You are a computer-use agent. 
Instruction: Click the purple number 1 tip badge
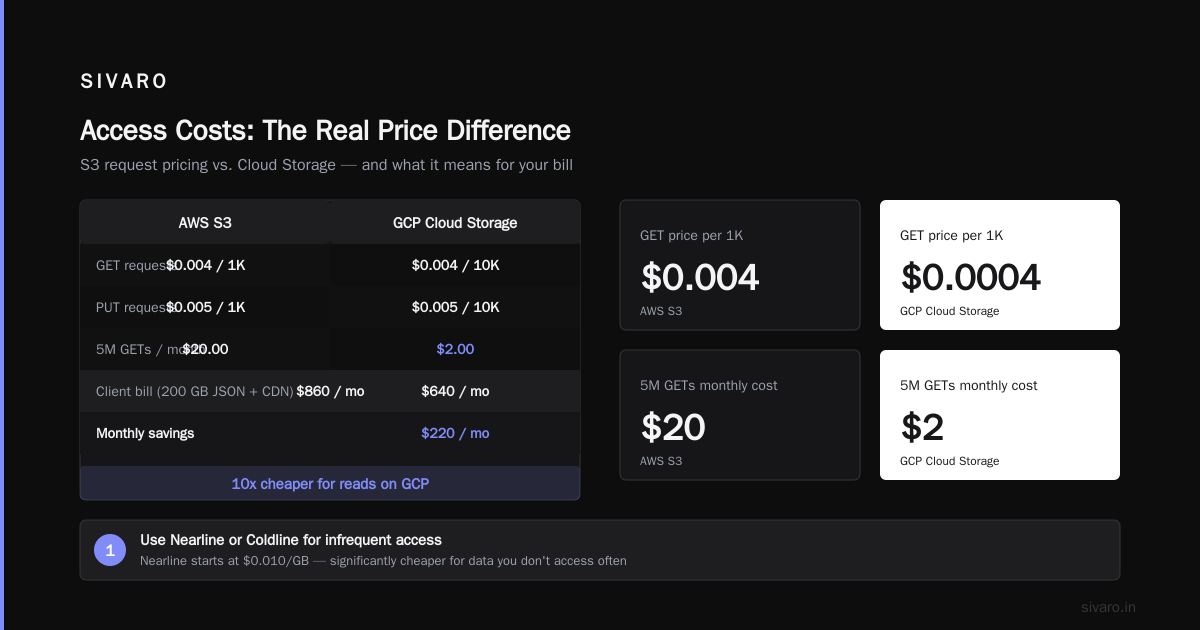(110, 550)
